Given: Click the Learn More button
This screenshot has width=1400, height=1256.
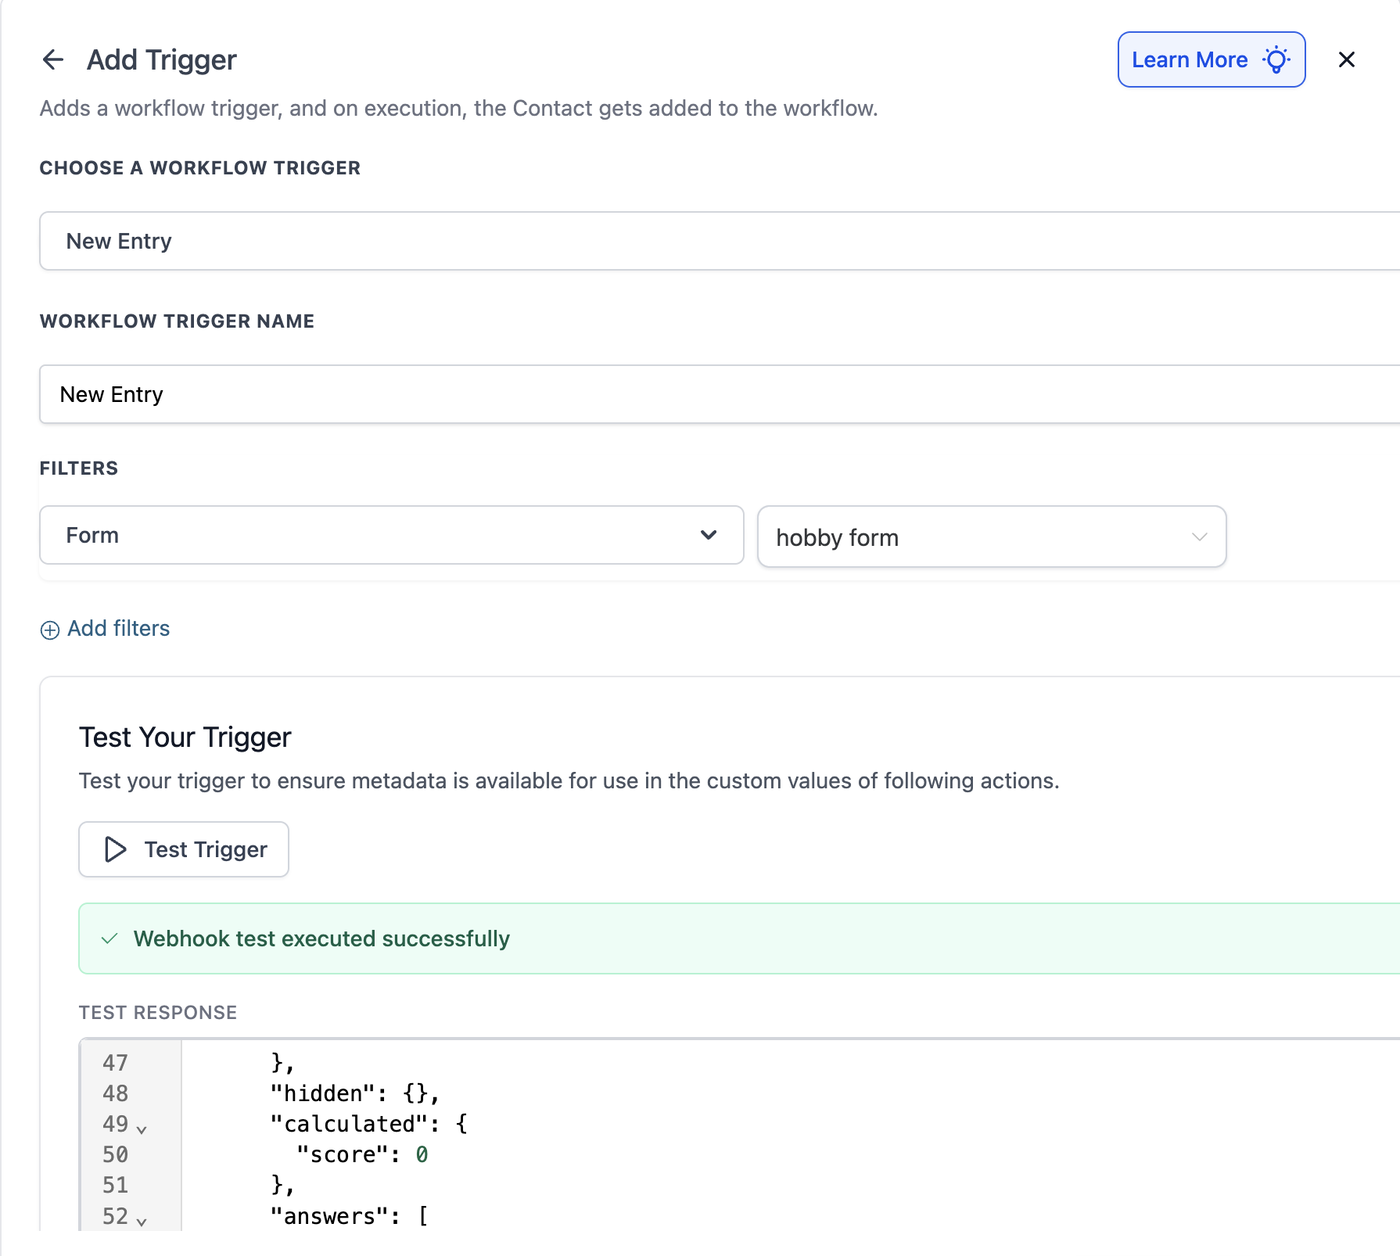Looking at the screenshot, I should click(x=1211, y=60).
